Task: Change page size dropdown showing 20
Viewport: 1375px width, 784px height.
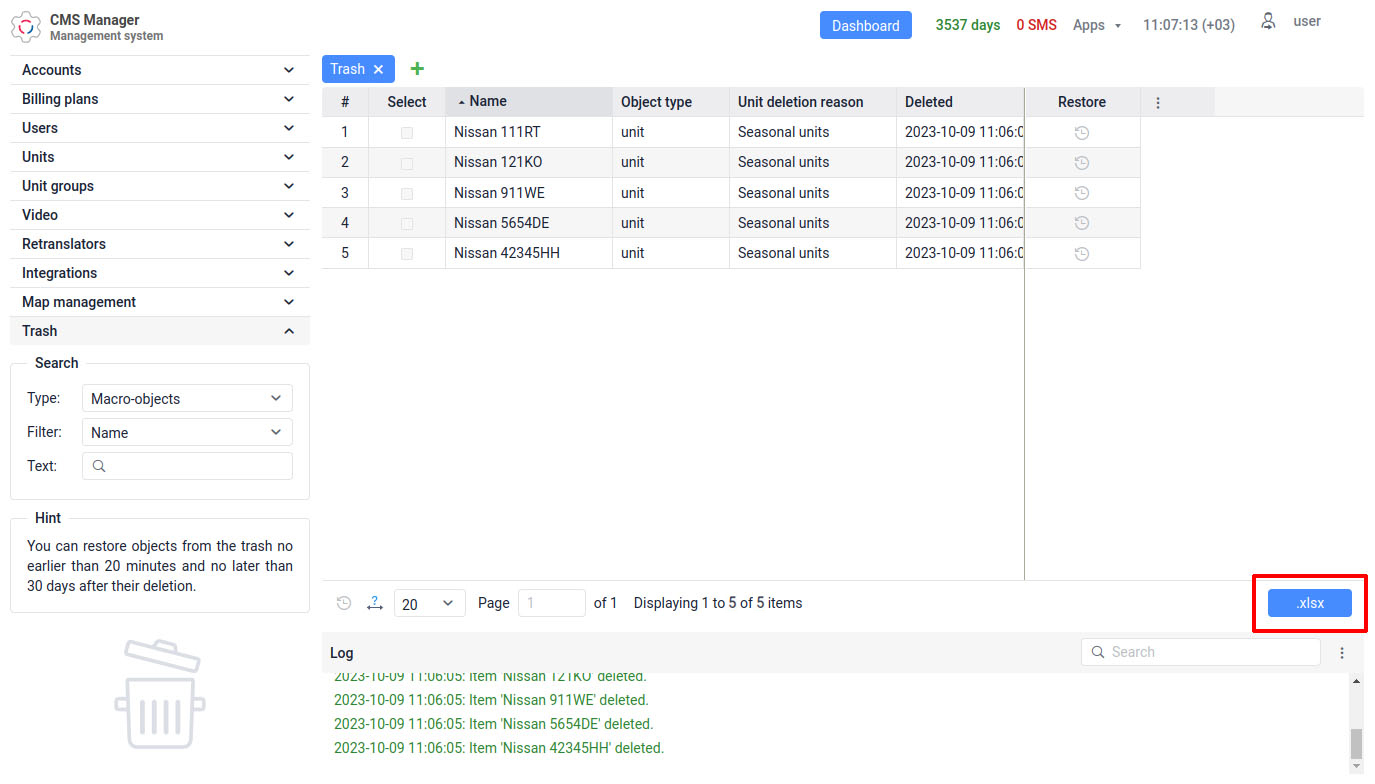Action: (429, 603)
